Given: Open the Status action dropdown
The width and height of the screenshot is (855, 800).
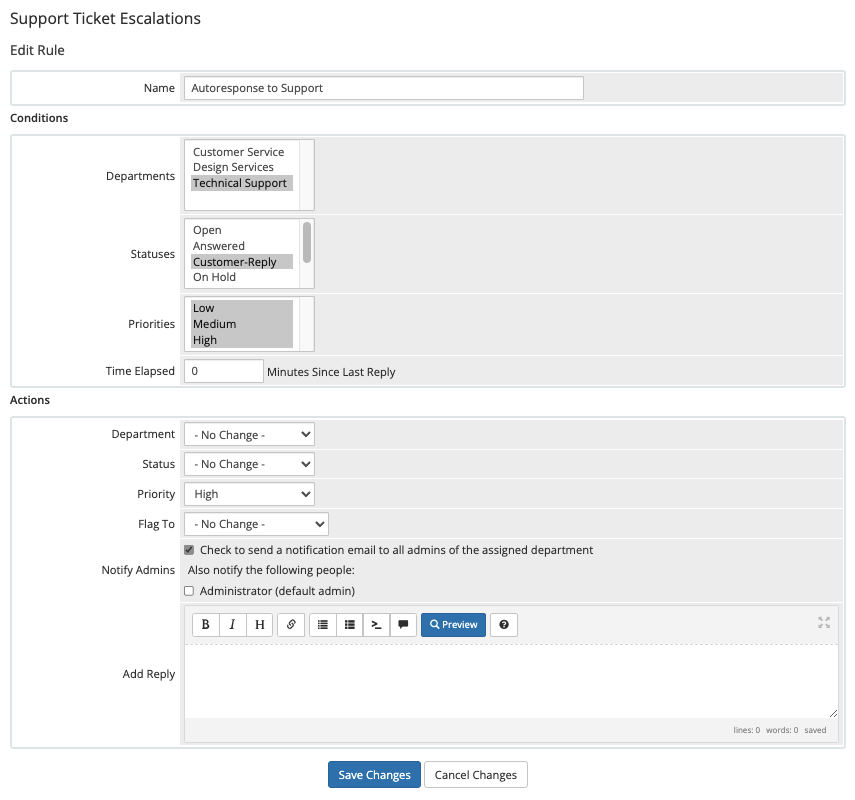Looking at the screenshot, I should 249,464.
